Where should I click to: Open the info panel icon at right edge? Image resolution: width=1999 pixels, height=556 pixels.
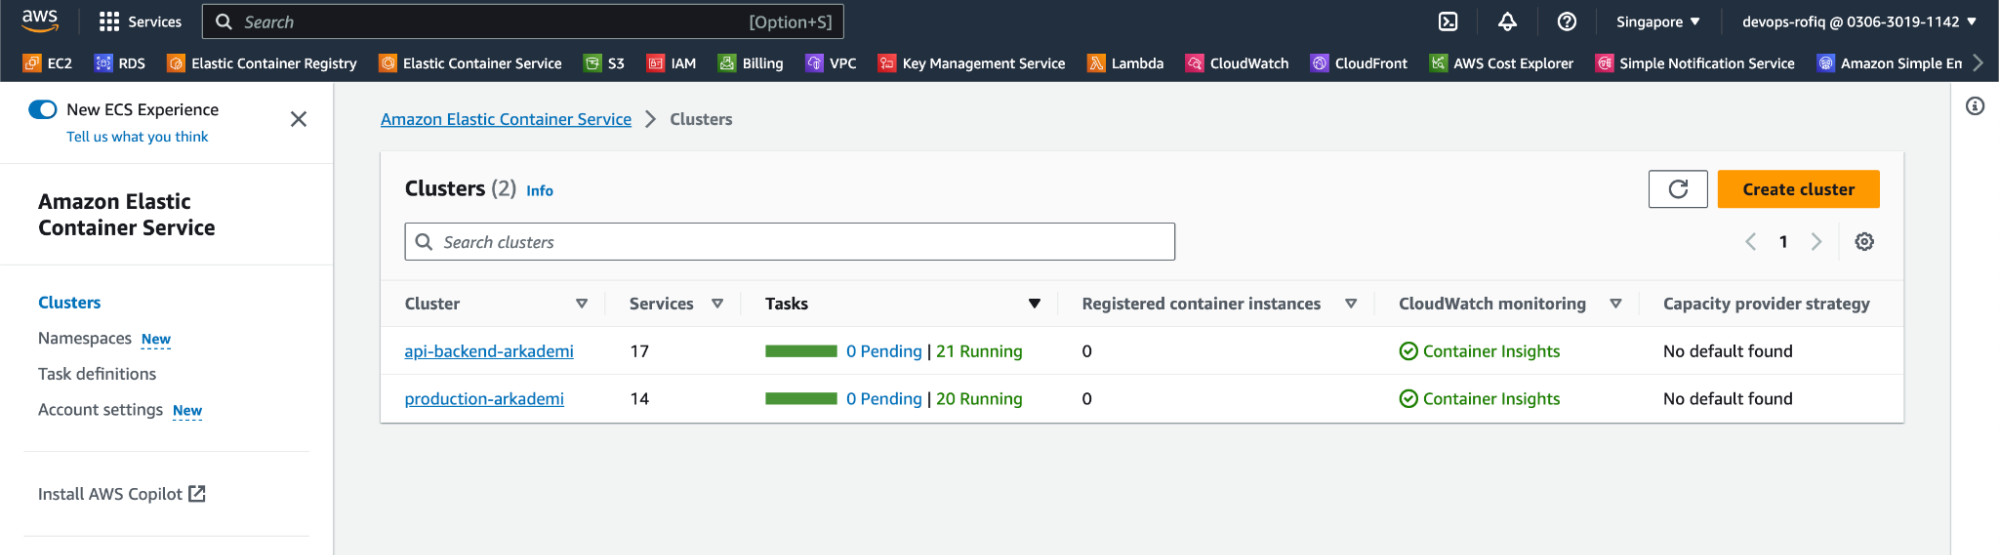point(1974,106)
